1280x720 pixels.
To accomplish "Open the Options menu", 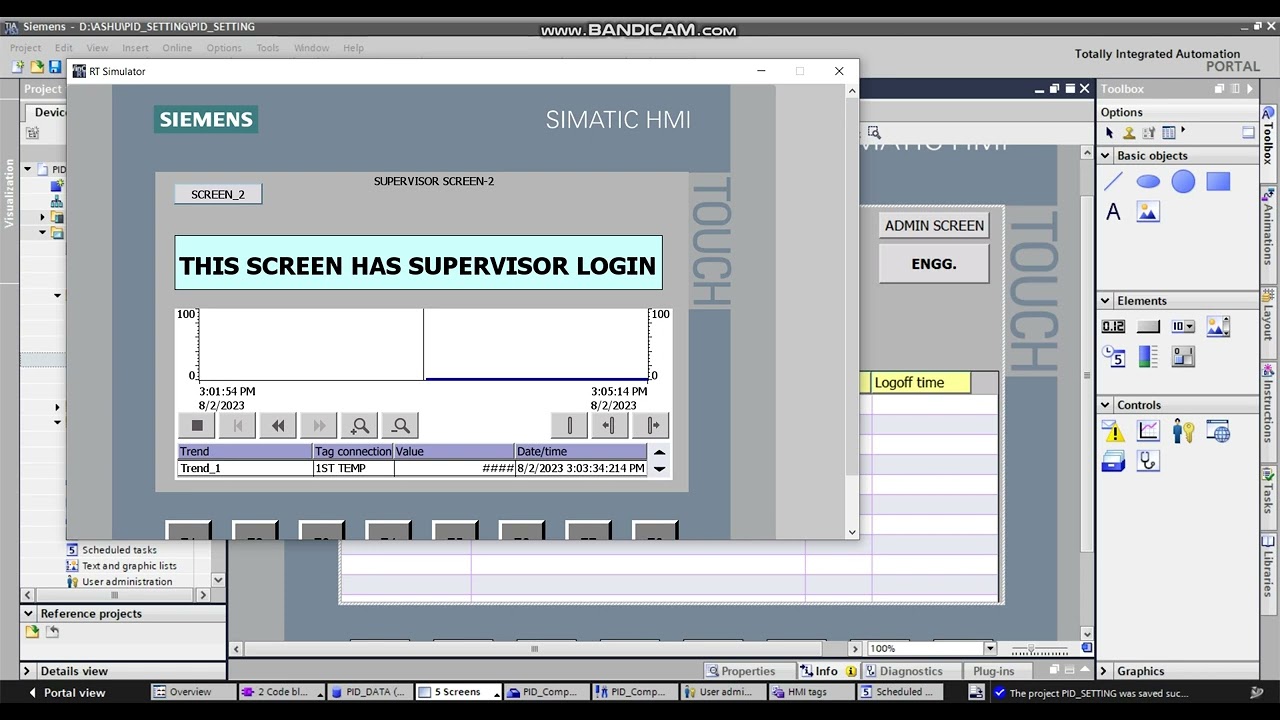I will pos(224,48).
